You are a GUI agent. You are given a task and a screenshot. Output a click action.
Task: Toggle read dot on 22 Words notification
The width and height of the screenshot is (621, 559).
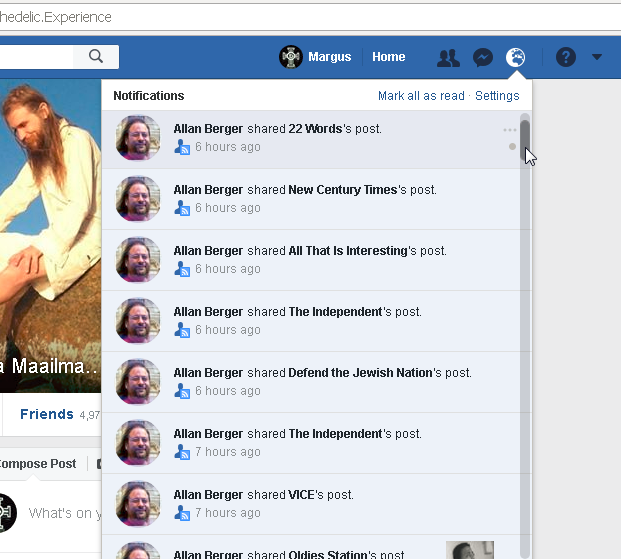(512, 147)
